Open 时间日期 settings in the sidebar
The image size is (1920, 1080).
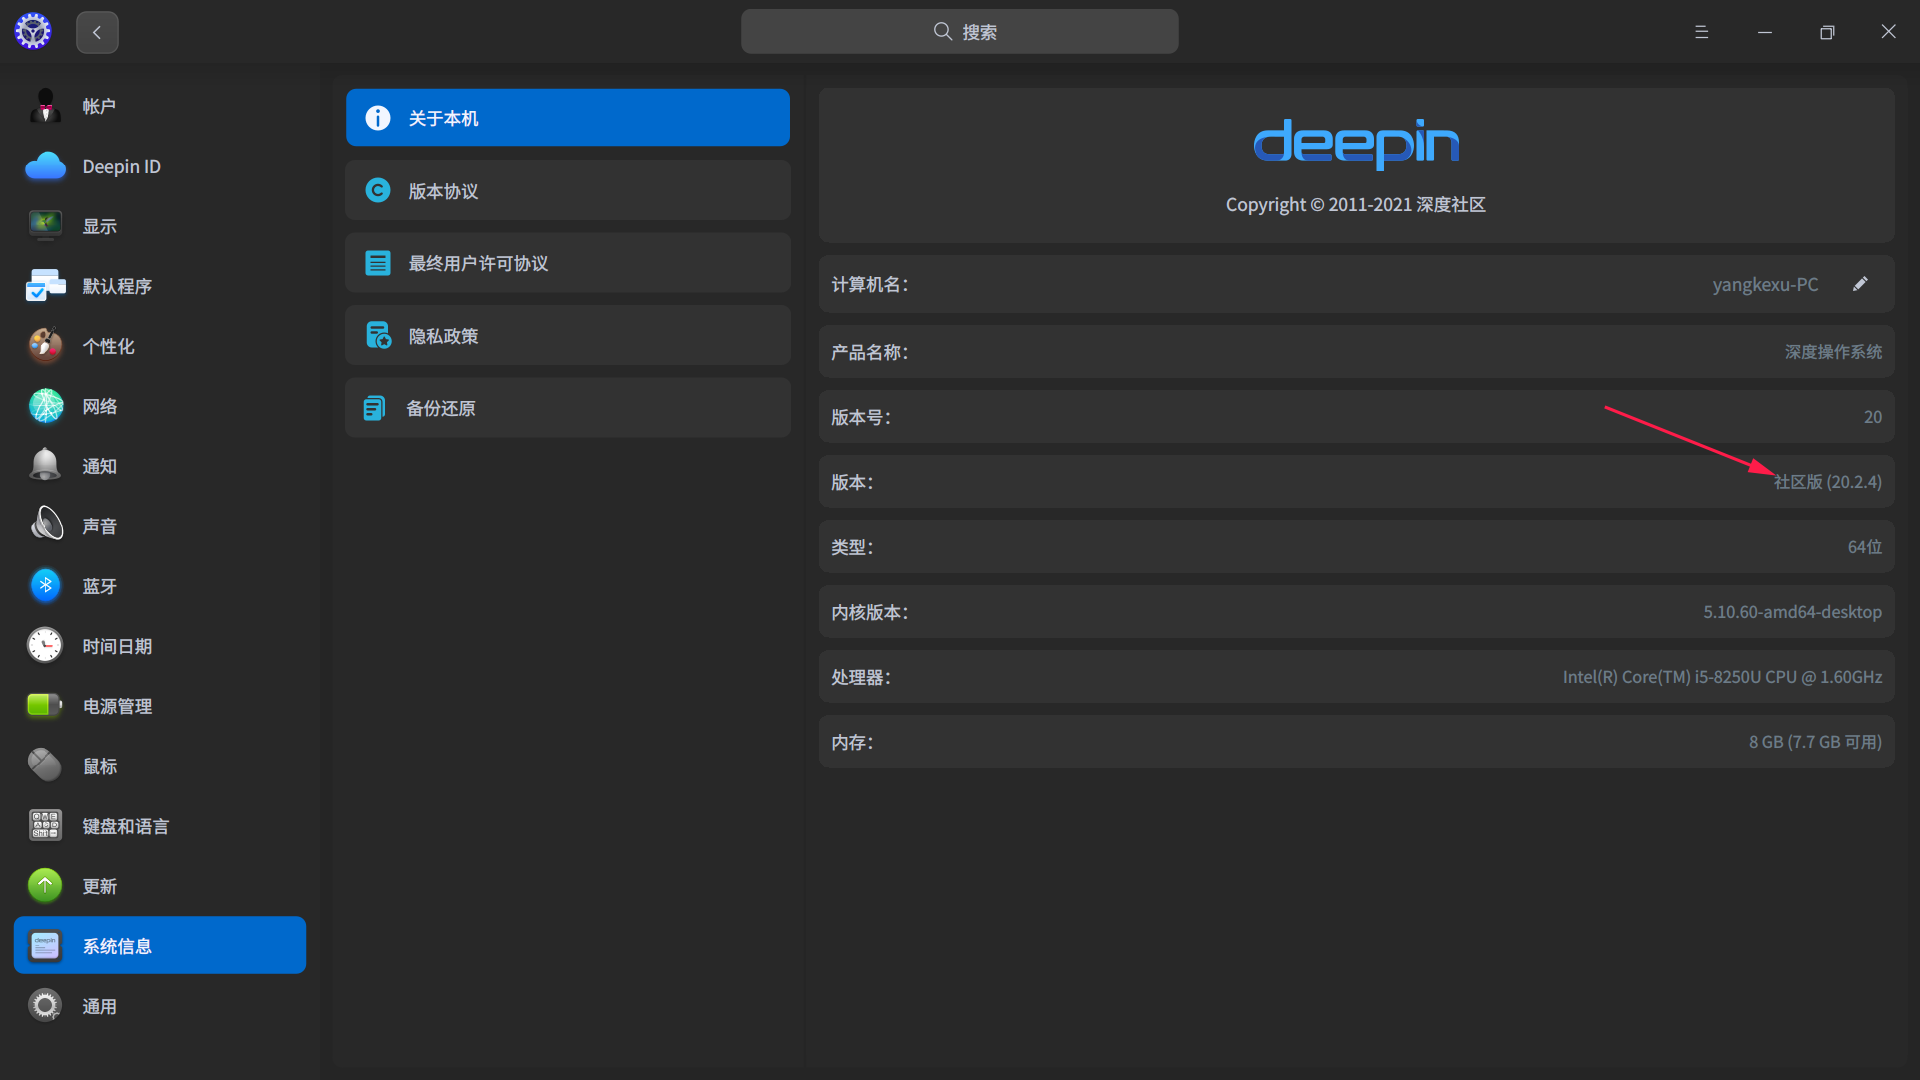pos(117,646)
